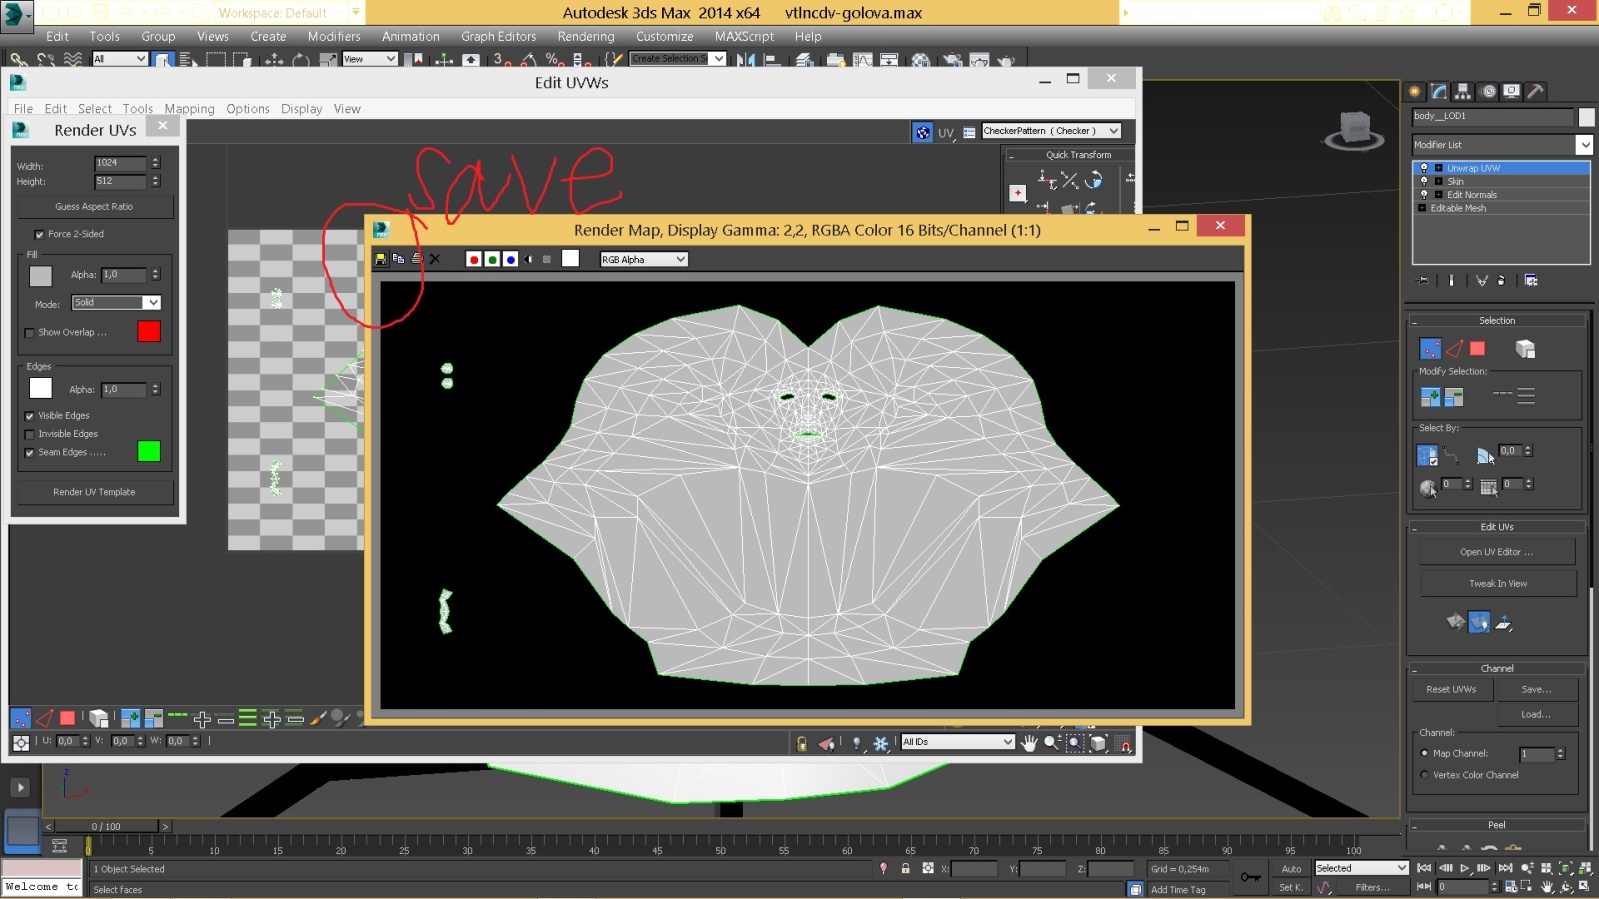1599x899 pixels.
Task: Enable Show Overlap checkbox
Action: (x=29, y=332)
